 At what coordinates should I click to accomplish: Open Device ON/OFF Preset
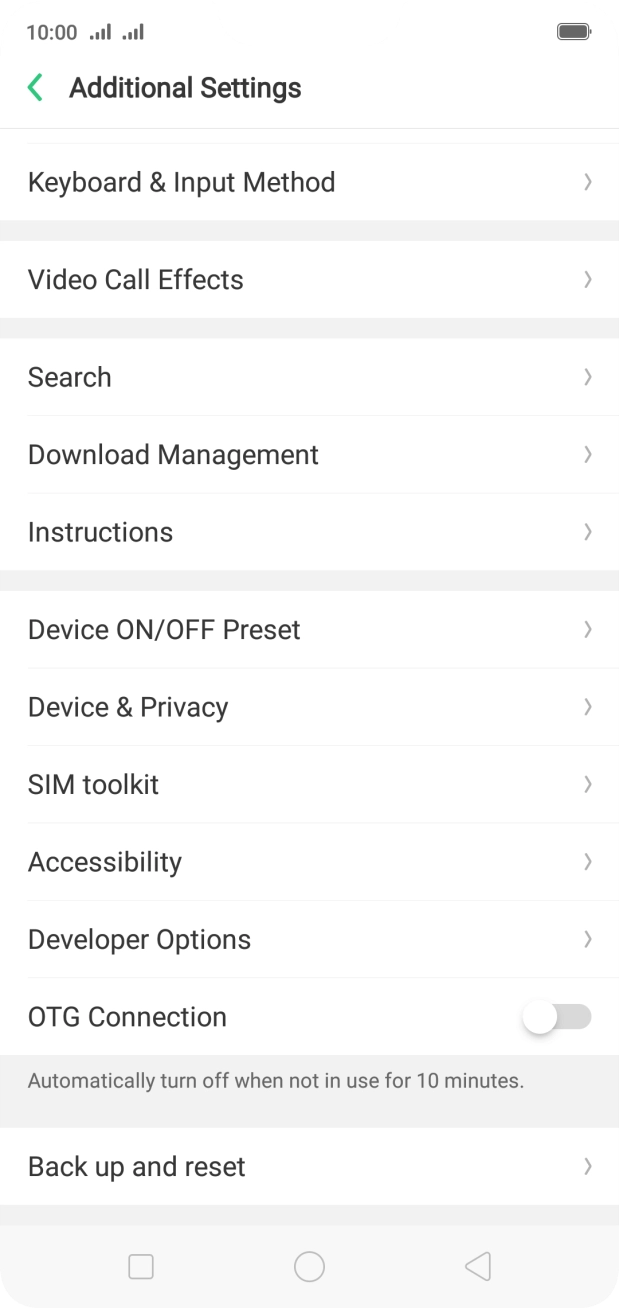pos(164,630)
